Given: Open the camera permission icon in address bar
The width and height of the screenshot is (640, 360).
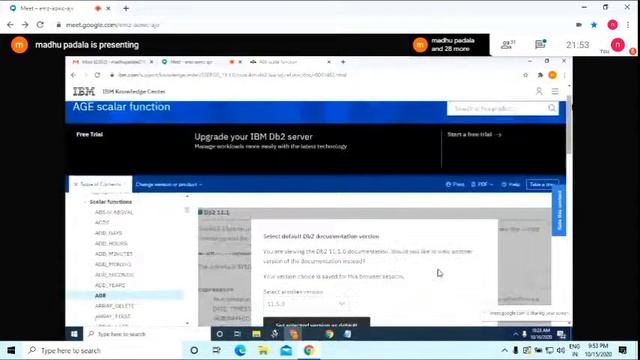Looking at the screenshot, I should tap(579, 25).
